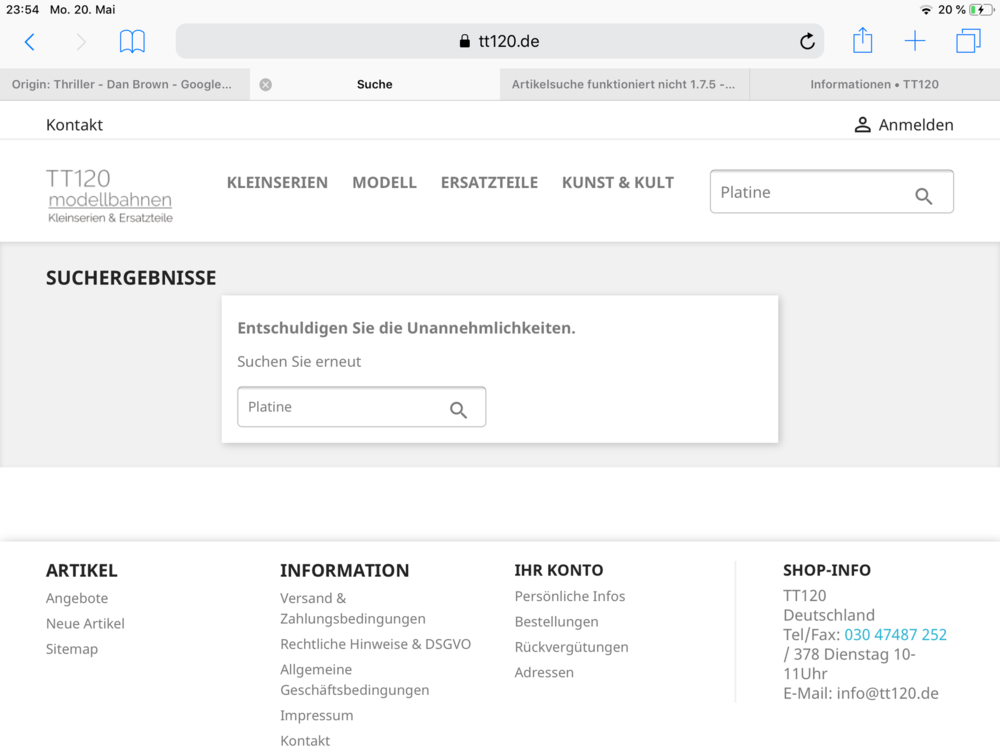Click the ARTIKEL footer heading

point(82,571)
